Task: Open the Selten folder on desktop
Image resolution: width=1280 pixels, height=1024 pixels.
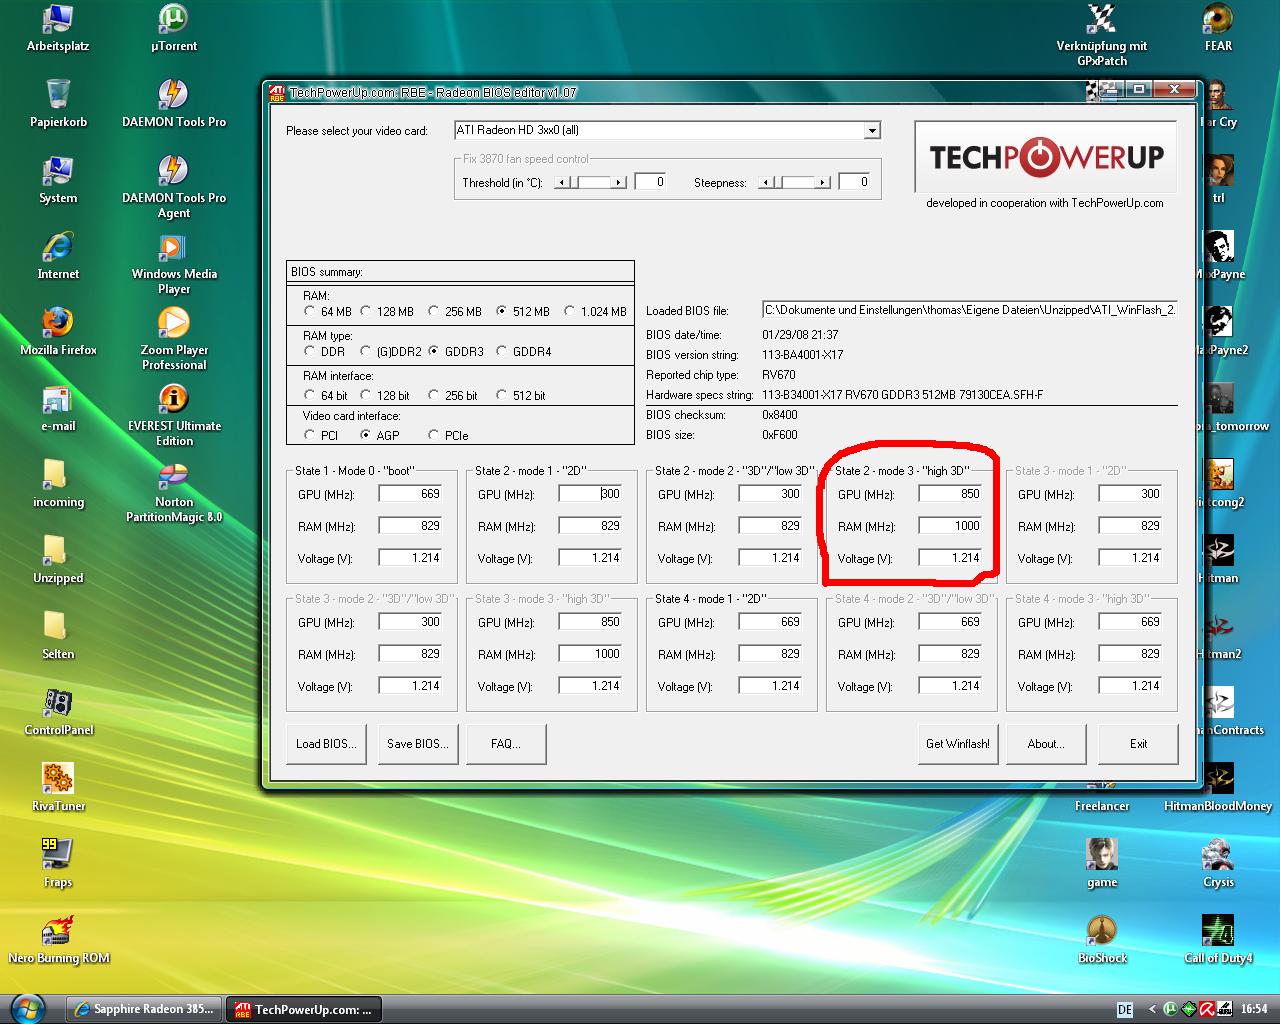Action: point(58,636)
